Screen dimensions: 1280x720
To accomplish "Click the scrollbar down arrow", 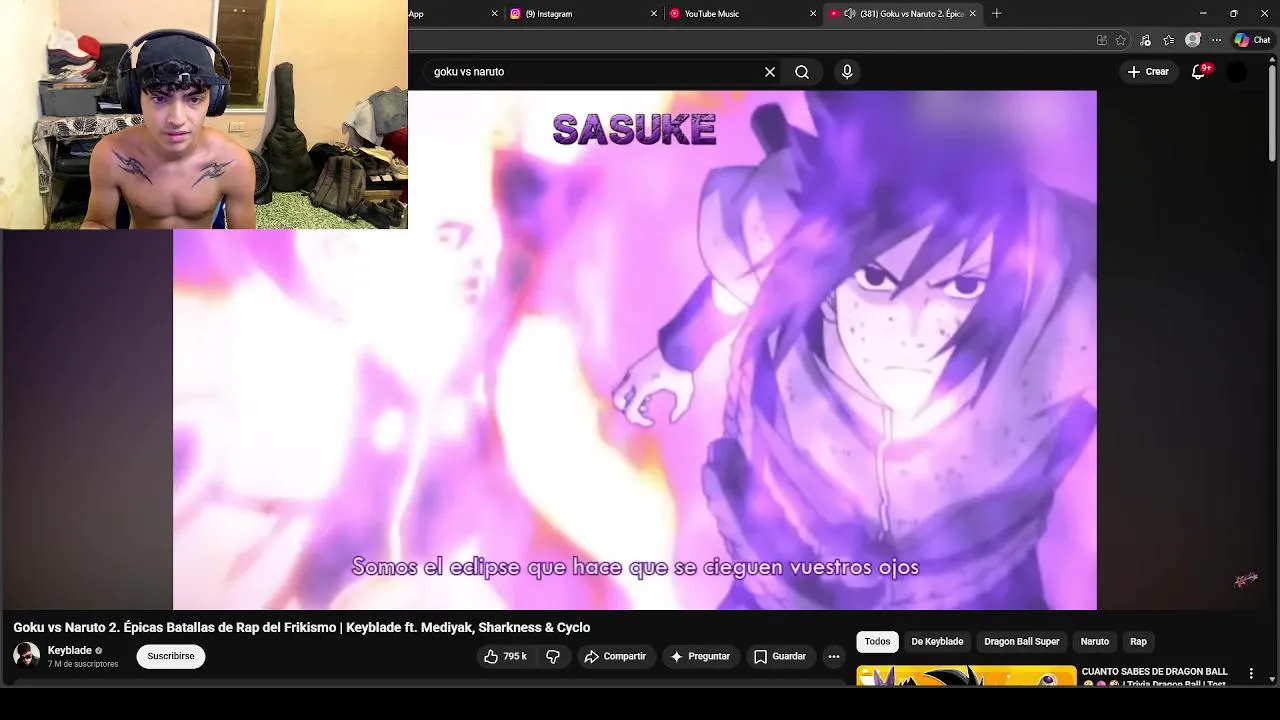I will tap(1272, 680).
